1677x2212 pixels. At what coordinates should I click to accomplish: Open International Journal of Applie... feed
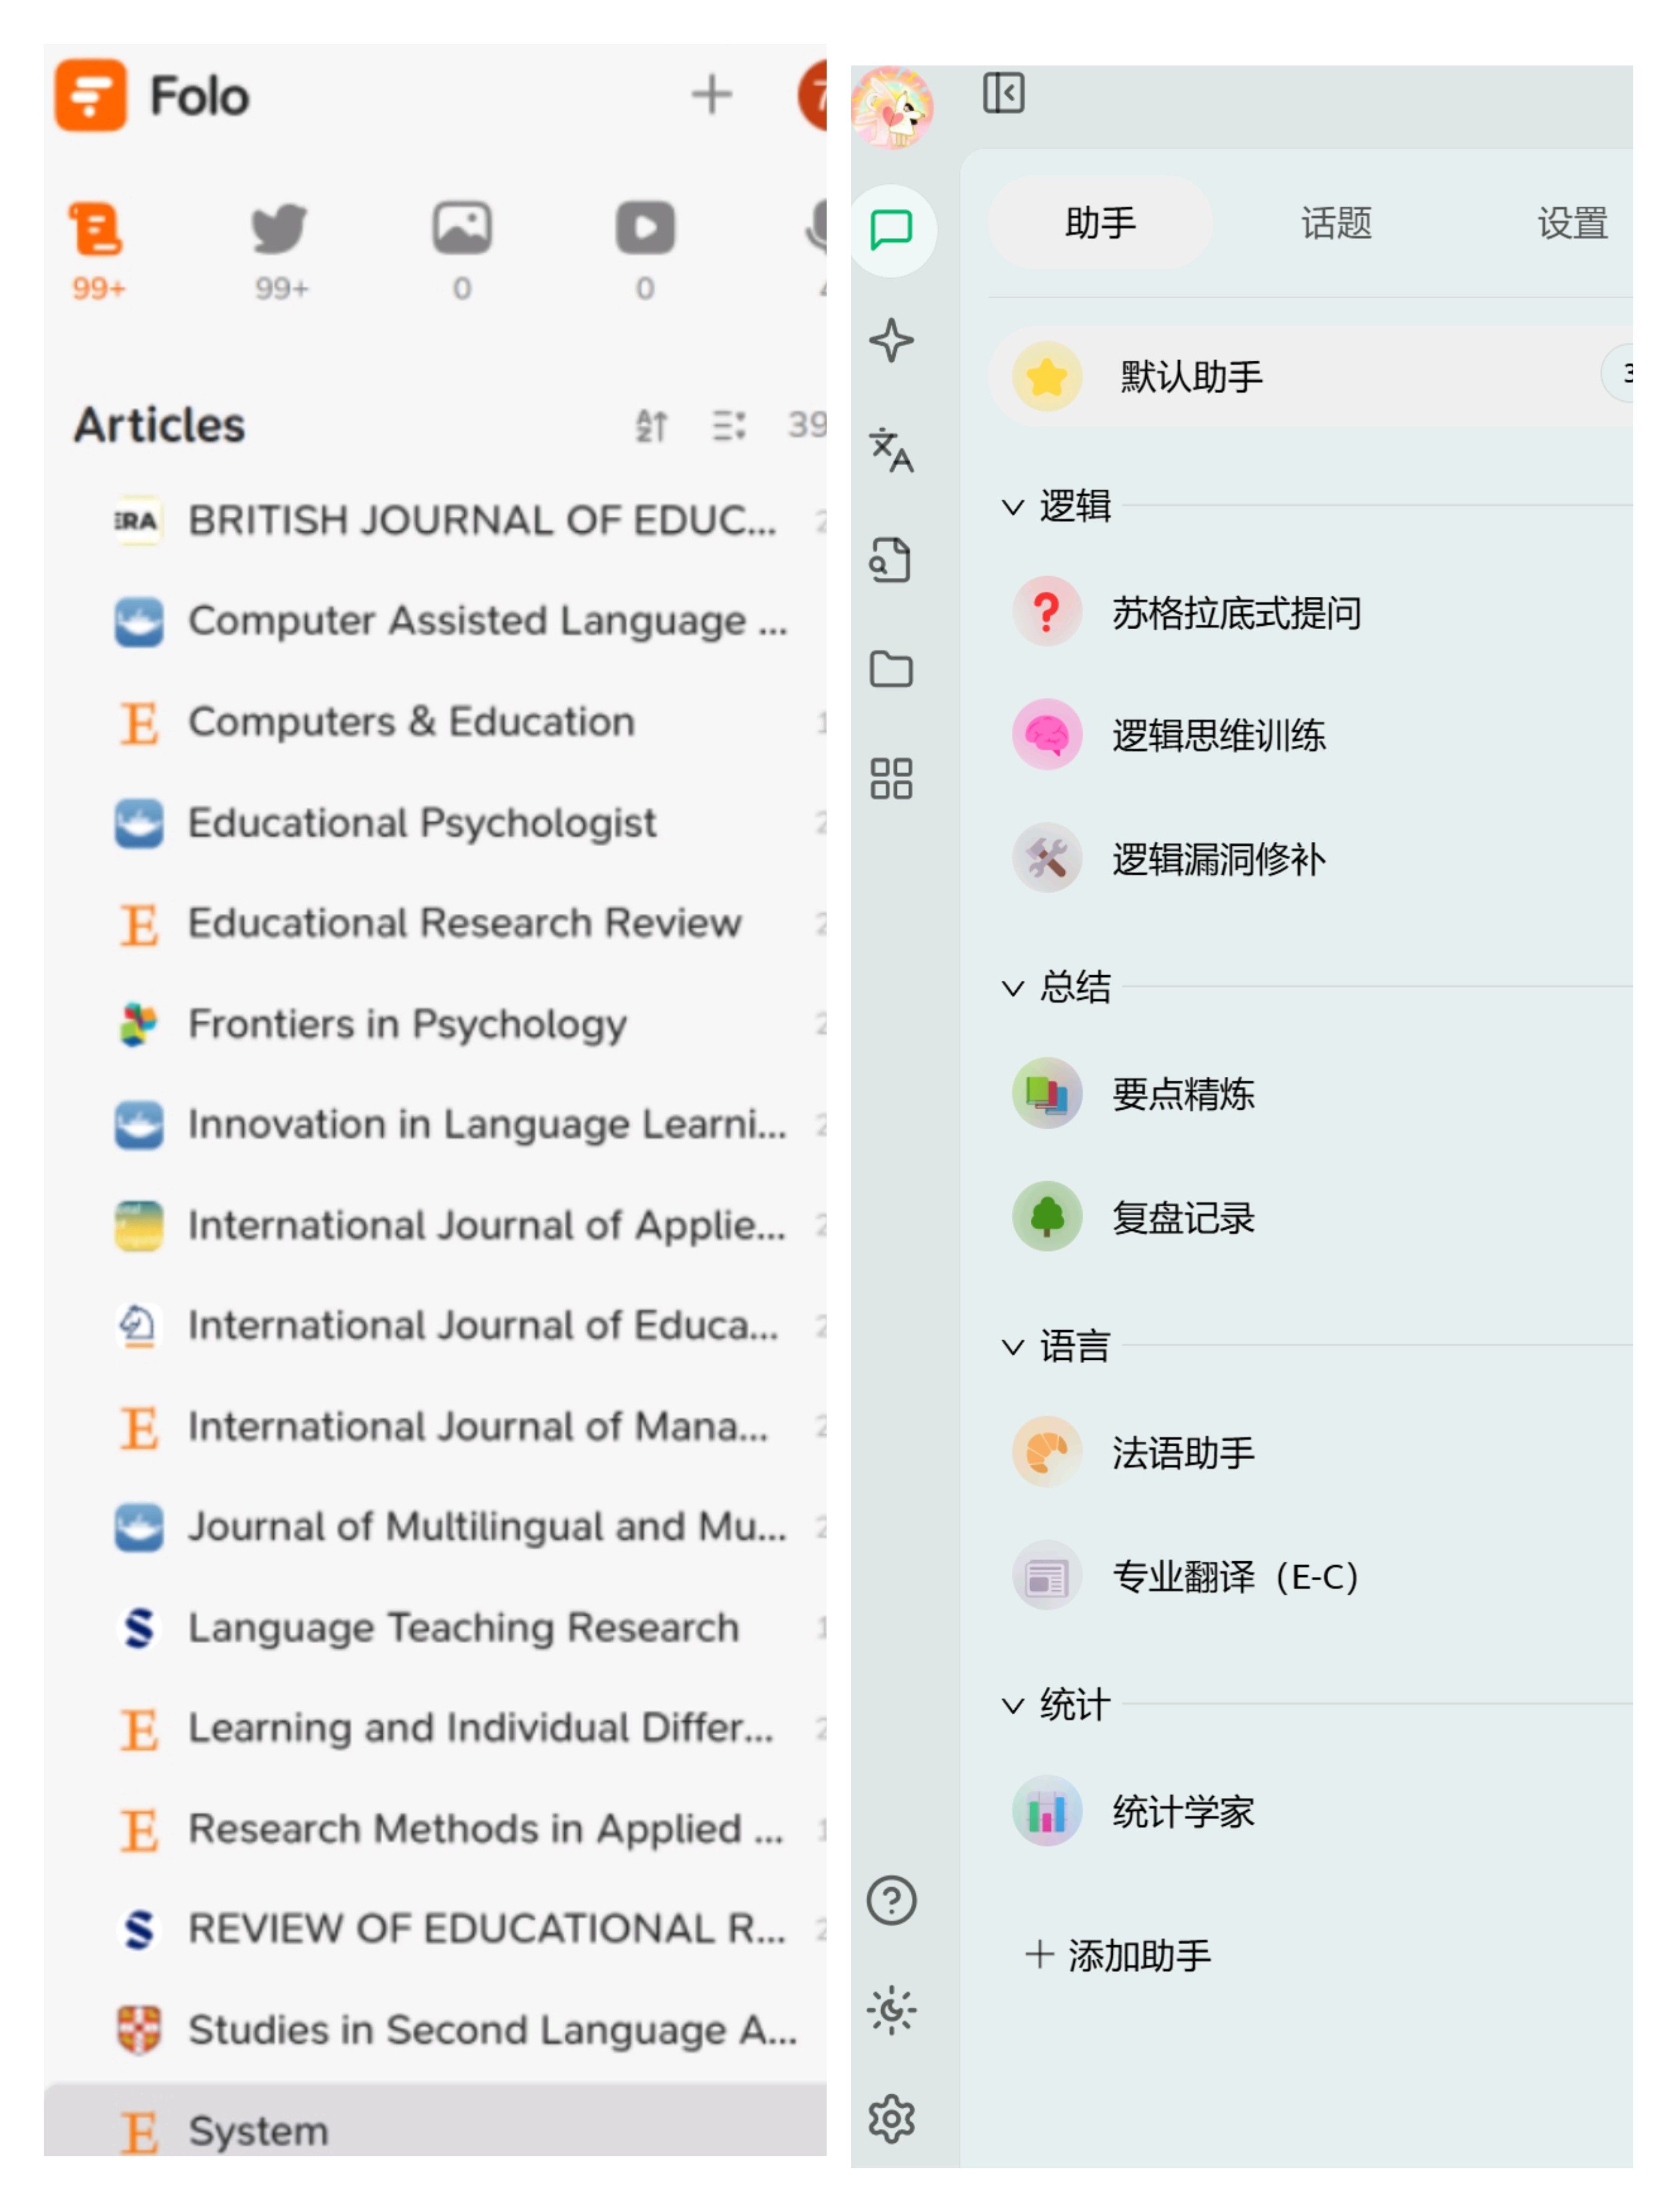[x=435, y=1225]
